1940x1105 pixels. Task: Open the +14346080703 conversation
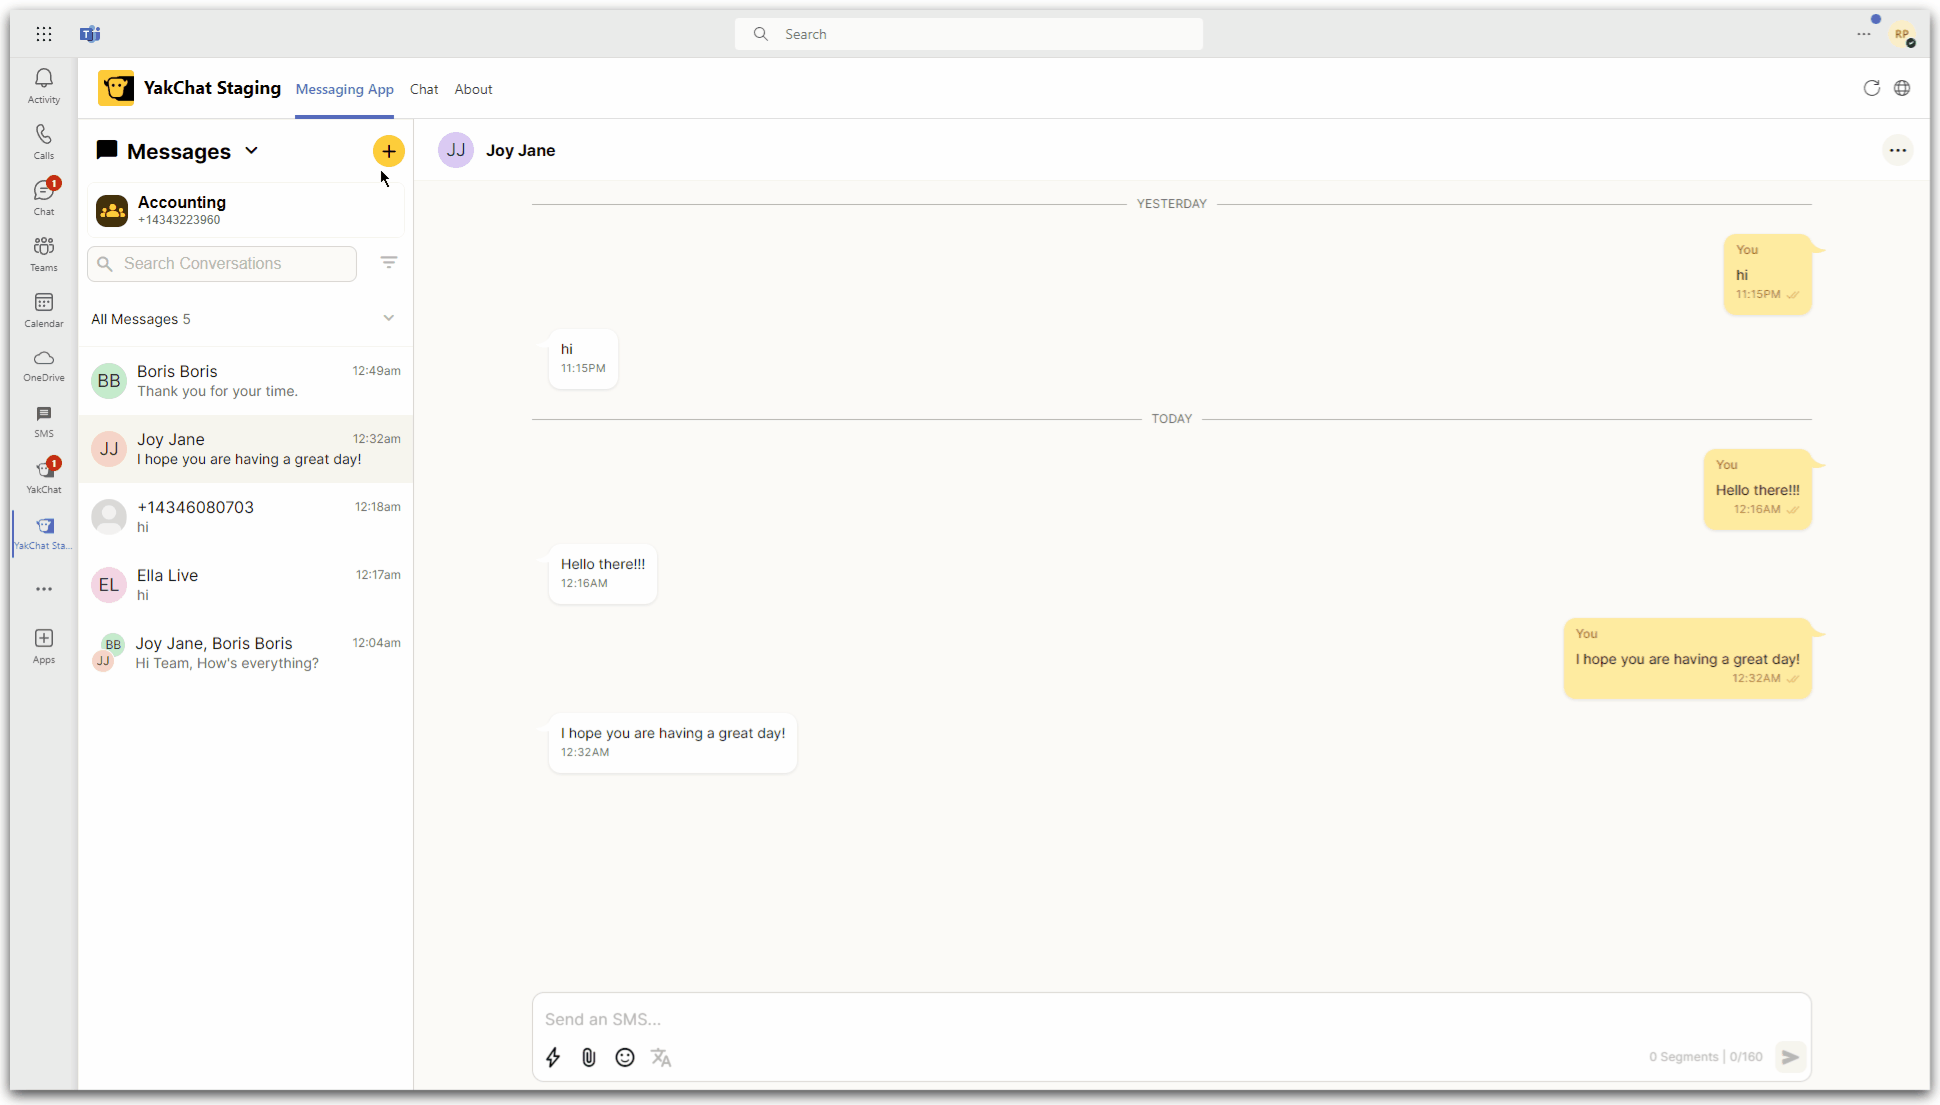tap(246, 517)
